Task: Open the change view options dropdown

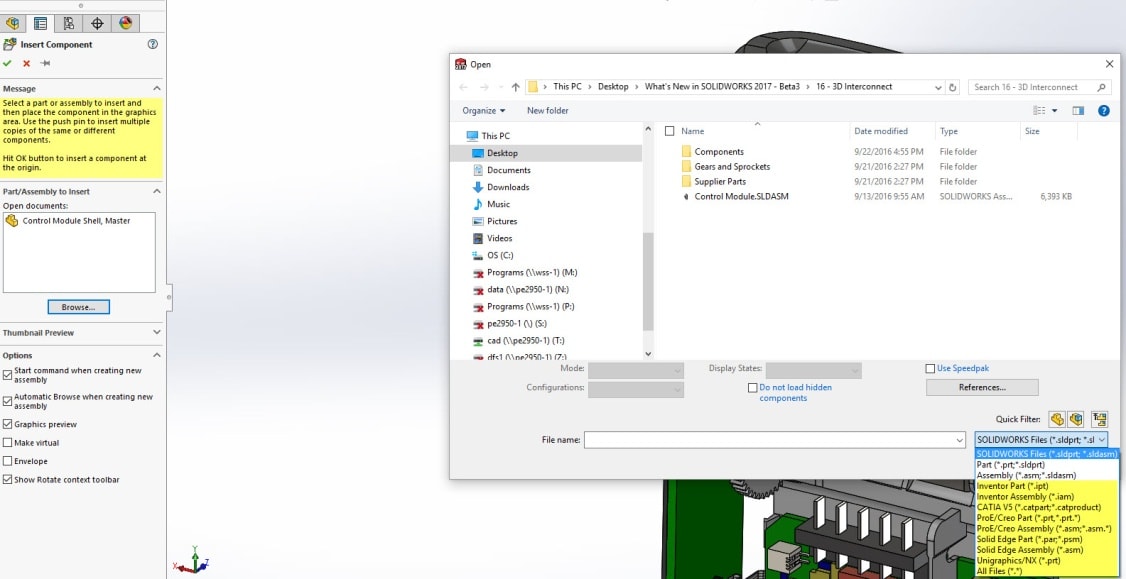Action: (1055, 111)
